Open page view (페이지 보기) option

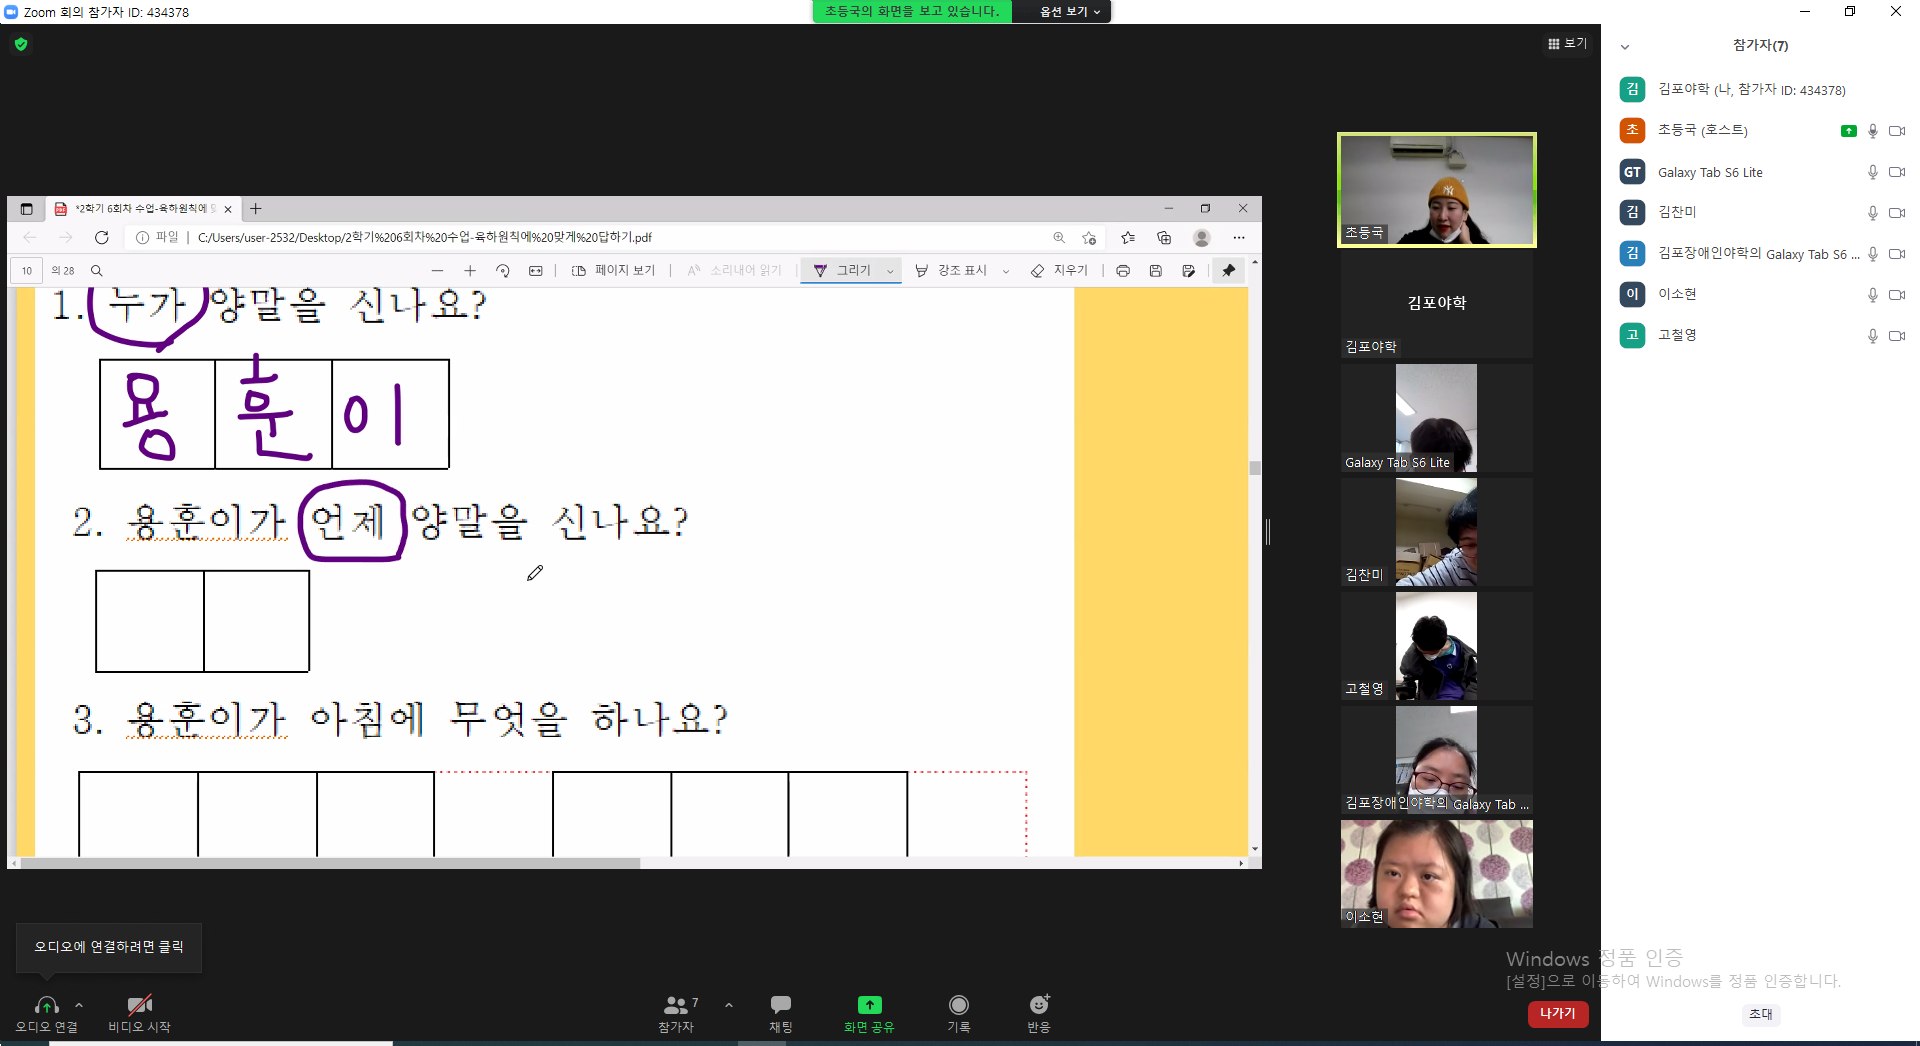613,271
